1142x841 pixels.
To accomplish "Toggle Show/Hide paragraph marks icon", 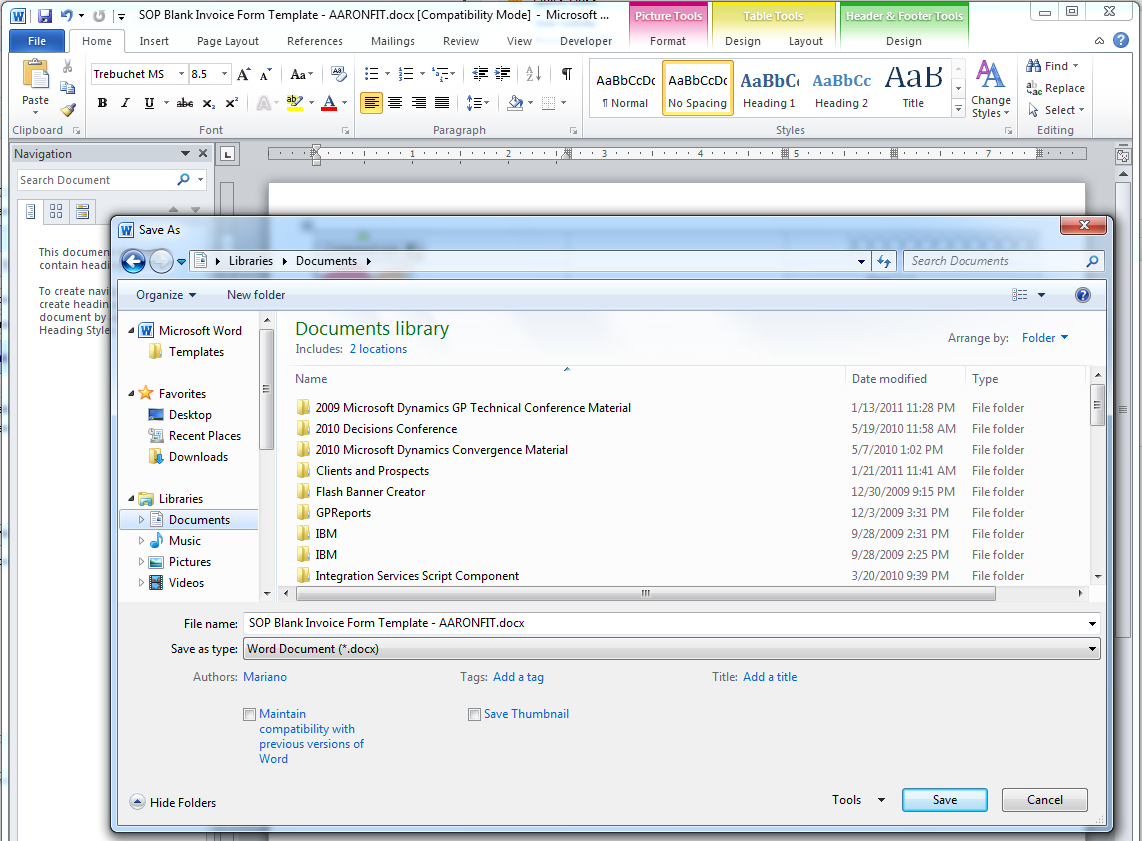I will (x=567, y=74).
